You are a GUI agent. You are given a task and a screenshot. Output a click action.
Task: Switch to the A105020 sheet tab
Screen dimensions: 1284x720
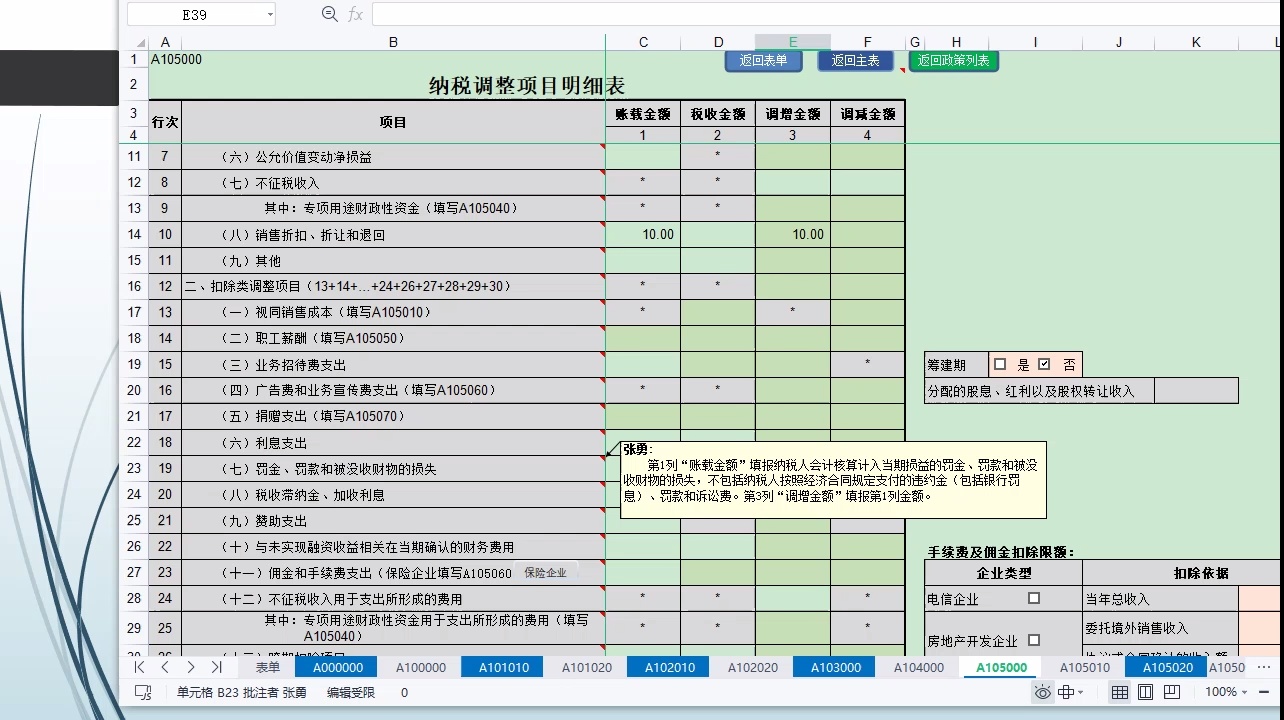tap(1167, 667)
